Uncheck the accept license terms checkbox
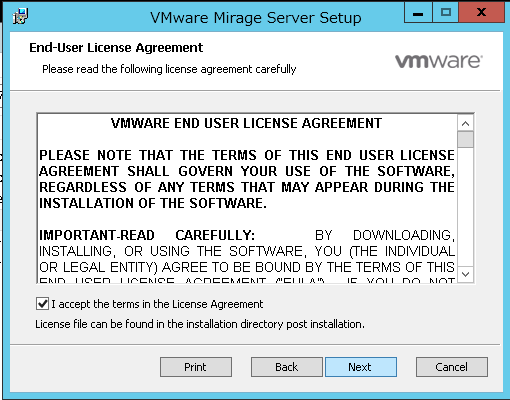The width and height of the screenshot is (510, 400). coord(42,304)
